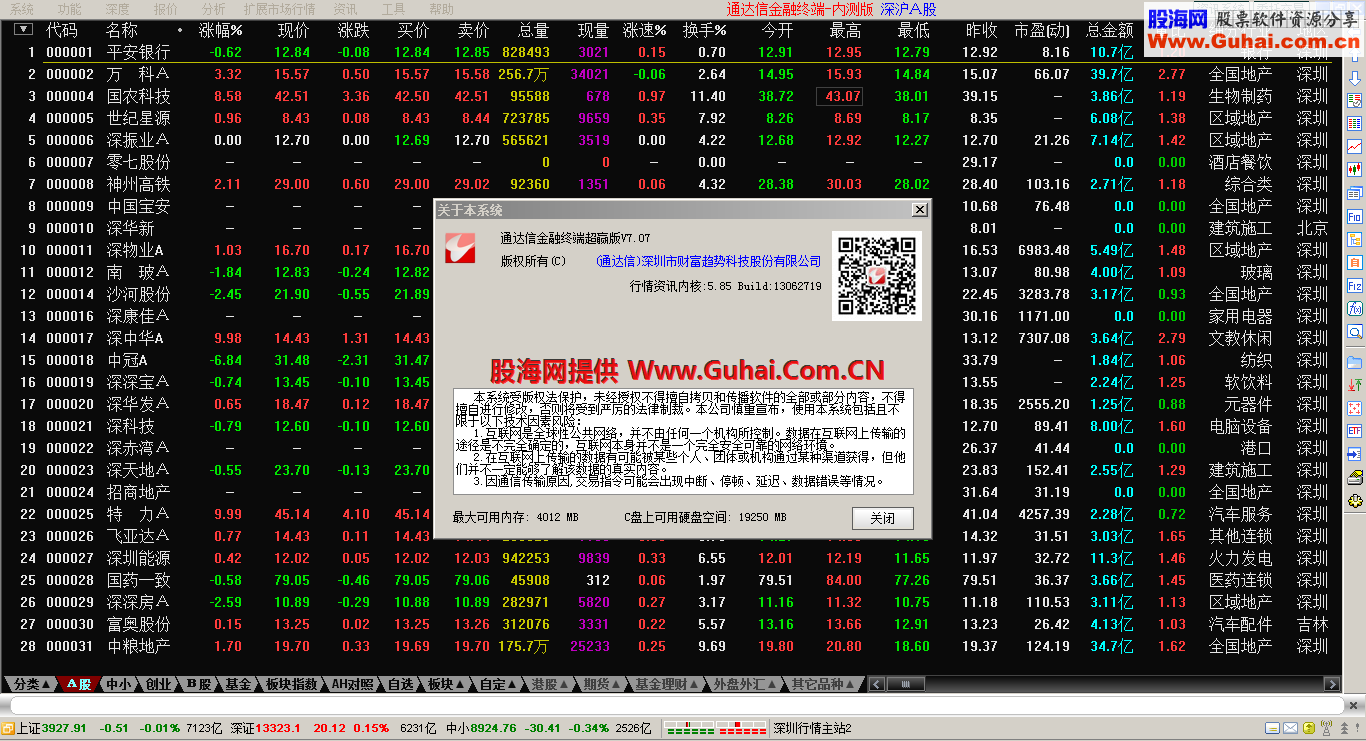Click the yellow printer-like toolbar icon
The height and width of the screenshot is (741, 1366).
tap(1355, 477)
